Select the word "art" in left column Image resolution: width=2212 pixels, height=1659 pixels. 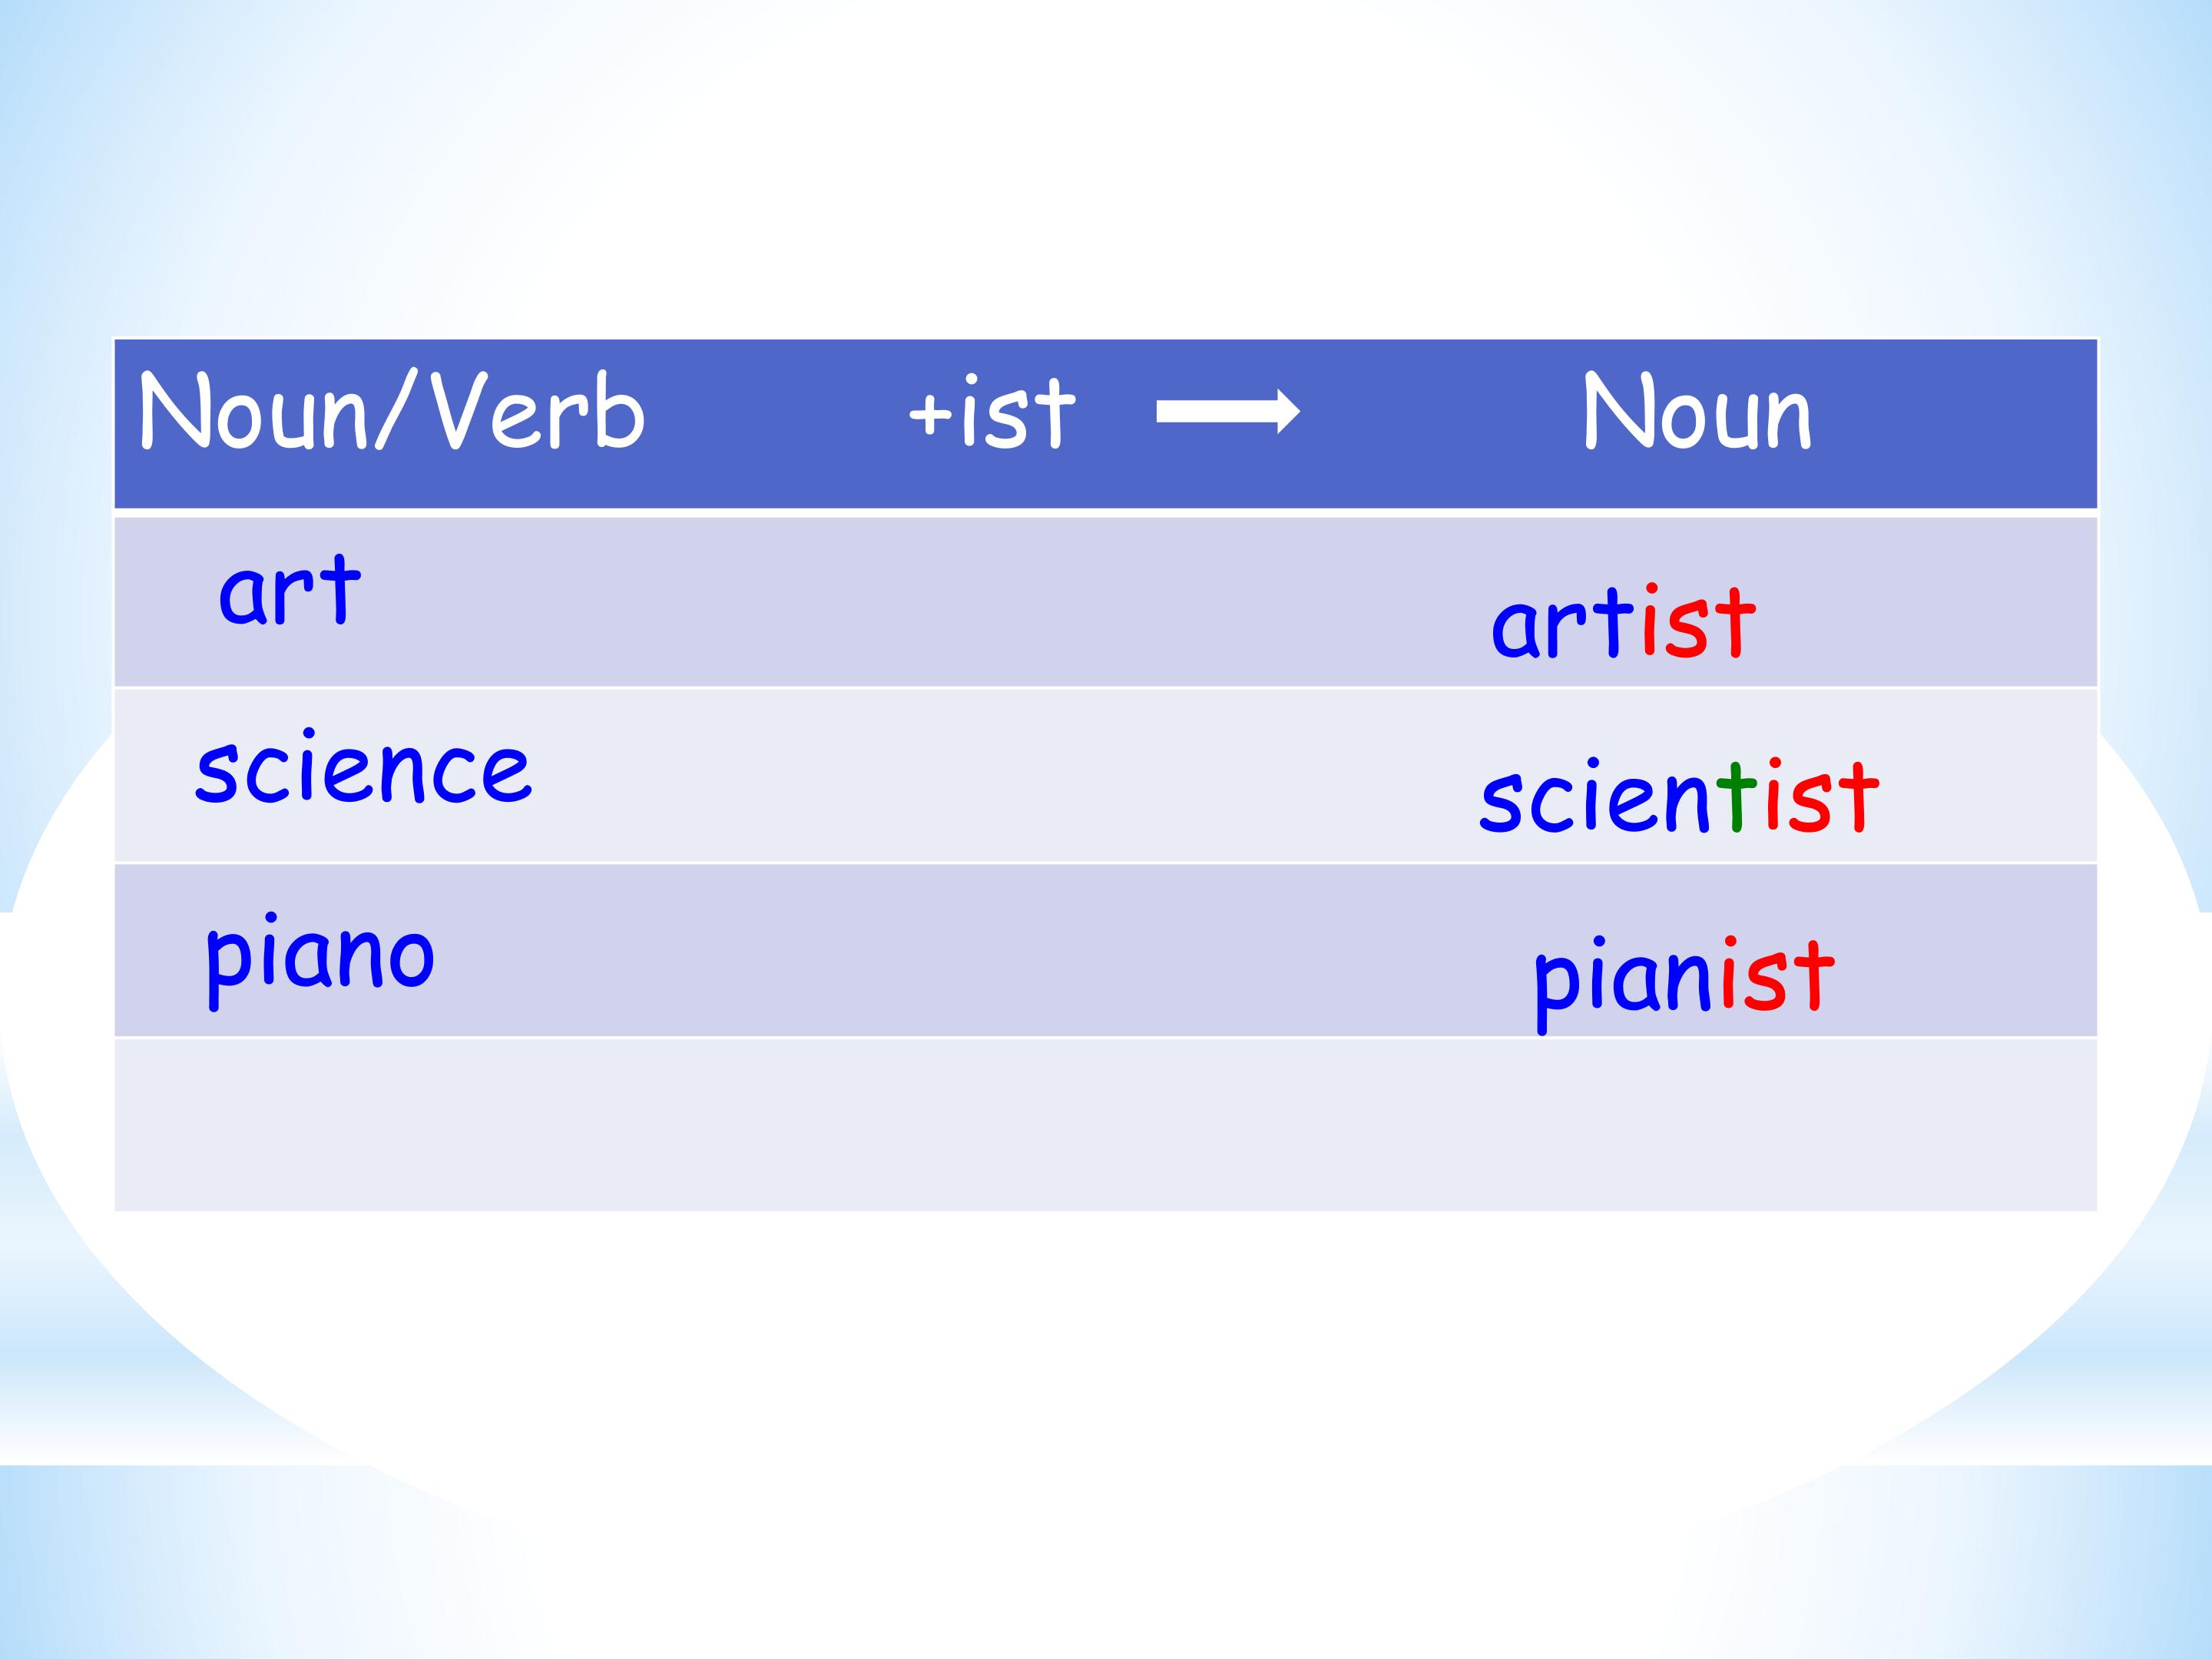coord(289,592)
